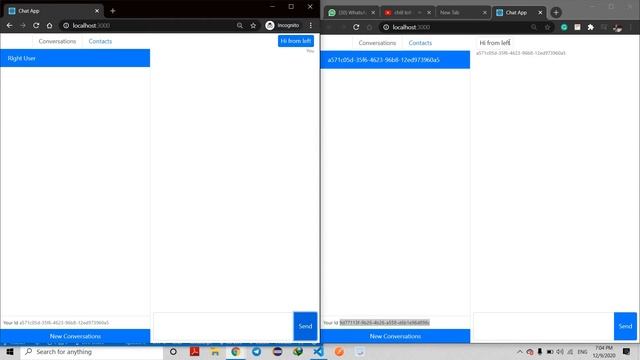Close the YouTube tab in the right window
640x360 pixels.
(x=429, y=13)
